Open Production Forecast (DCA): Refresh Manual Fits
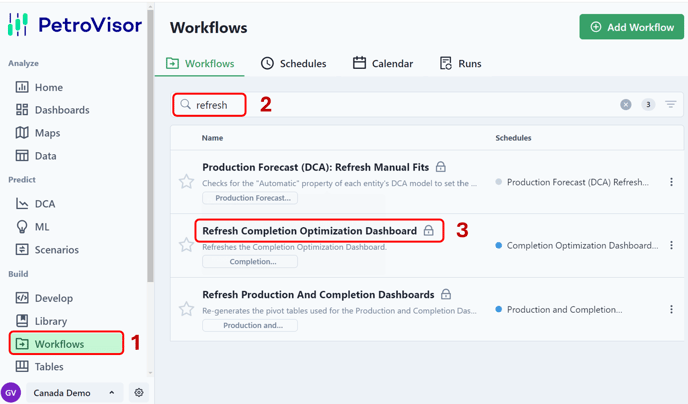Image resolution: width=688 pixels, height=404 pixels. click(x=315, y=167)
